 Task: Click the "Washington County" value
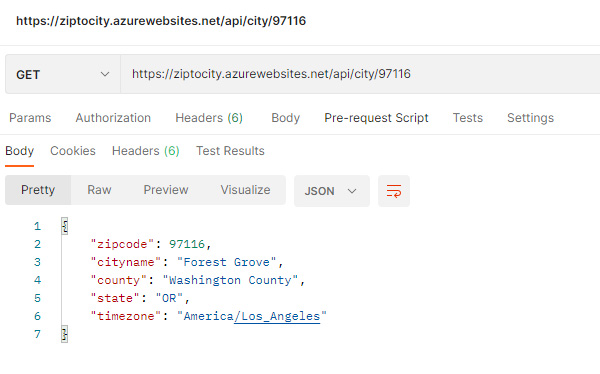point(230,280)
